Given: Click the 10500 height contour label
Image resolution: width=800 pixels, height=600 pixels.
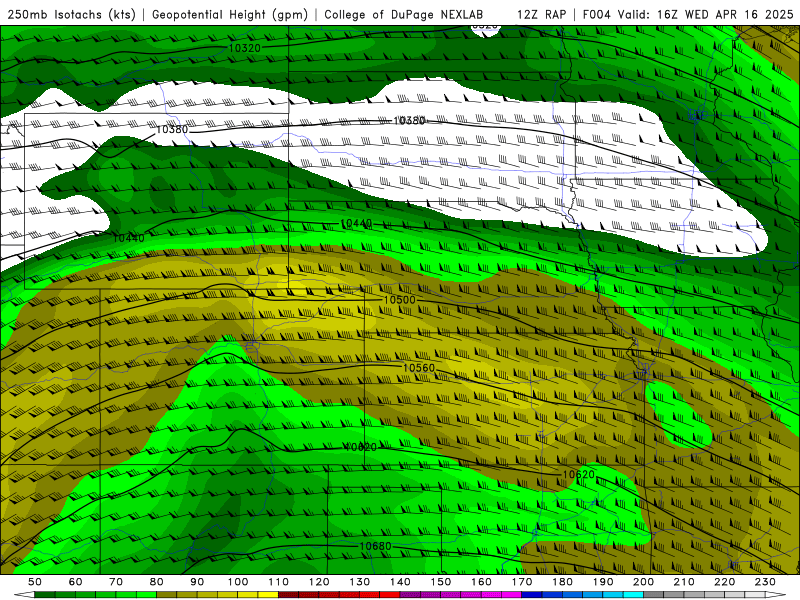Looking at the screenshot, I should (x=399, y=300).
